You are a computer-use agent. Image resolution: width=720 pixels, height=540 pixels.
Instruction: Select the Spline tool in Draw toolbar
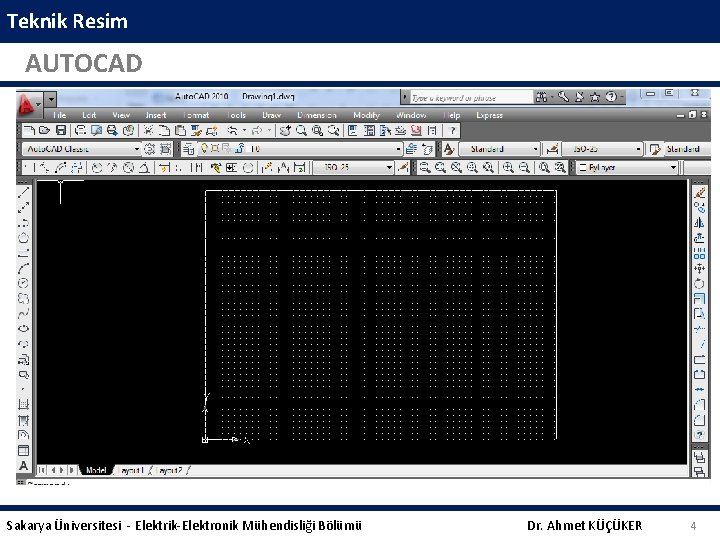pos(23,313)
